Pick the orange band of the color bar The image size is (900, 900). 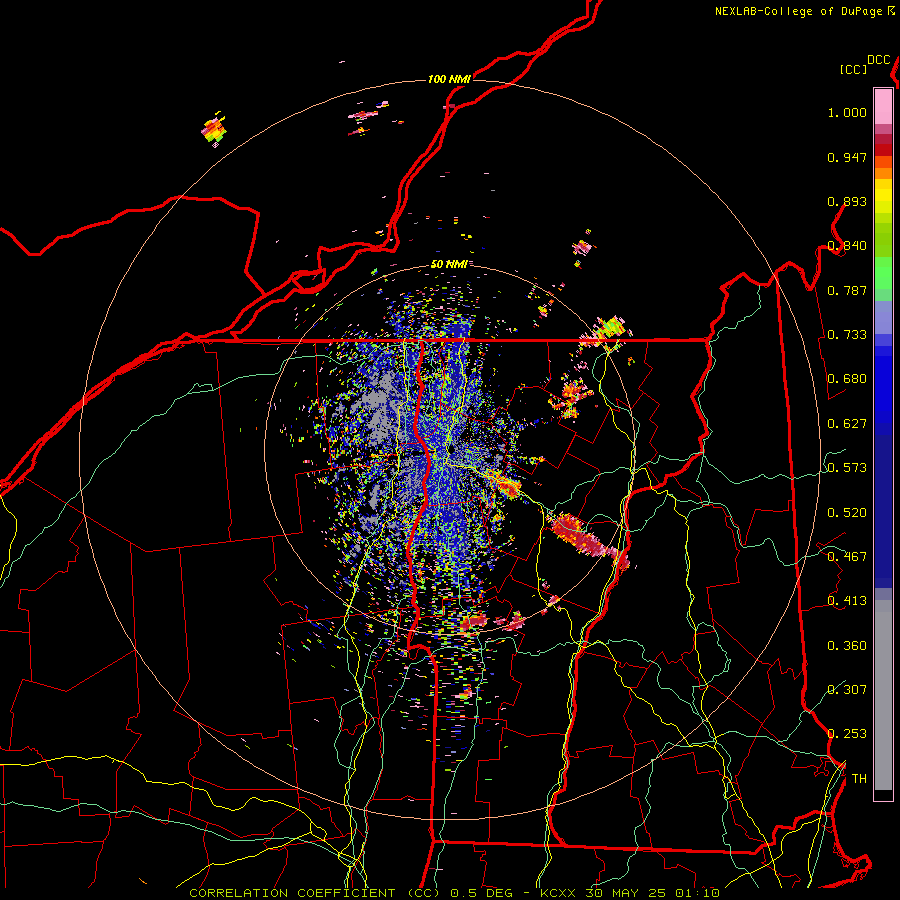coord(883,173)
